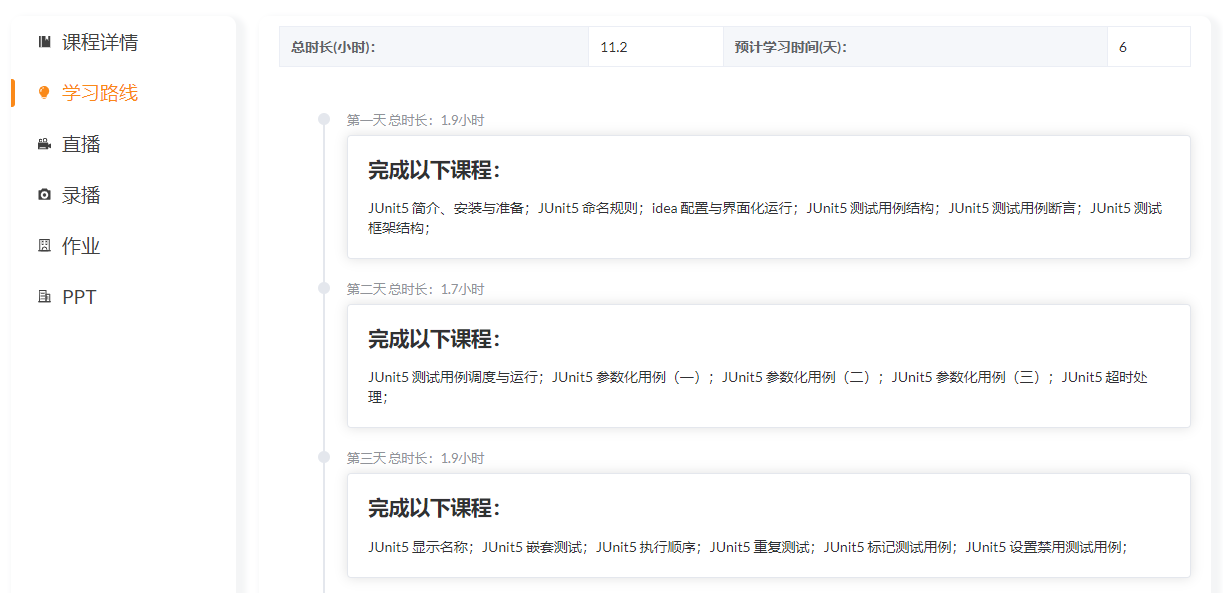Image resolution: width=1223 pixels, height=593 pixels.
Task: Switch to the 直播 section
Action: point(81,144)
